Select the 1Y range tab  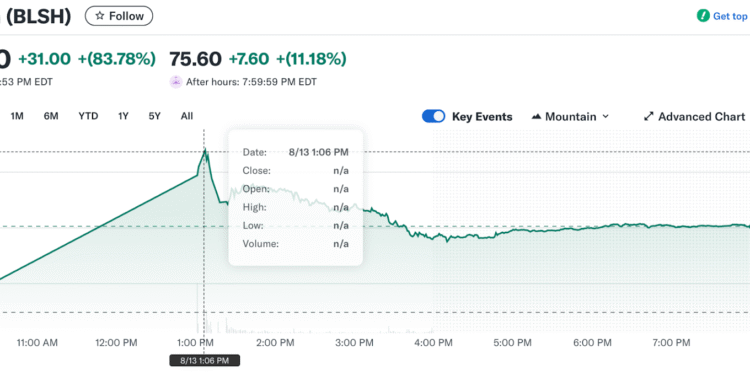[x=123, y=116]
